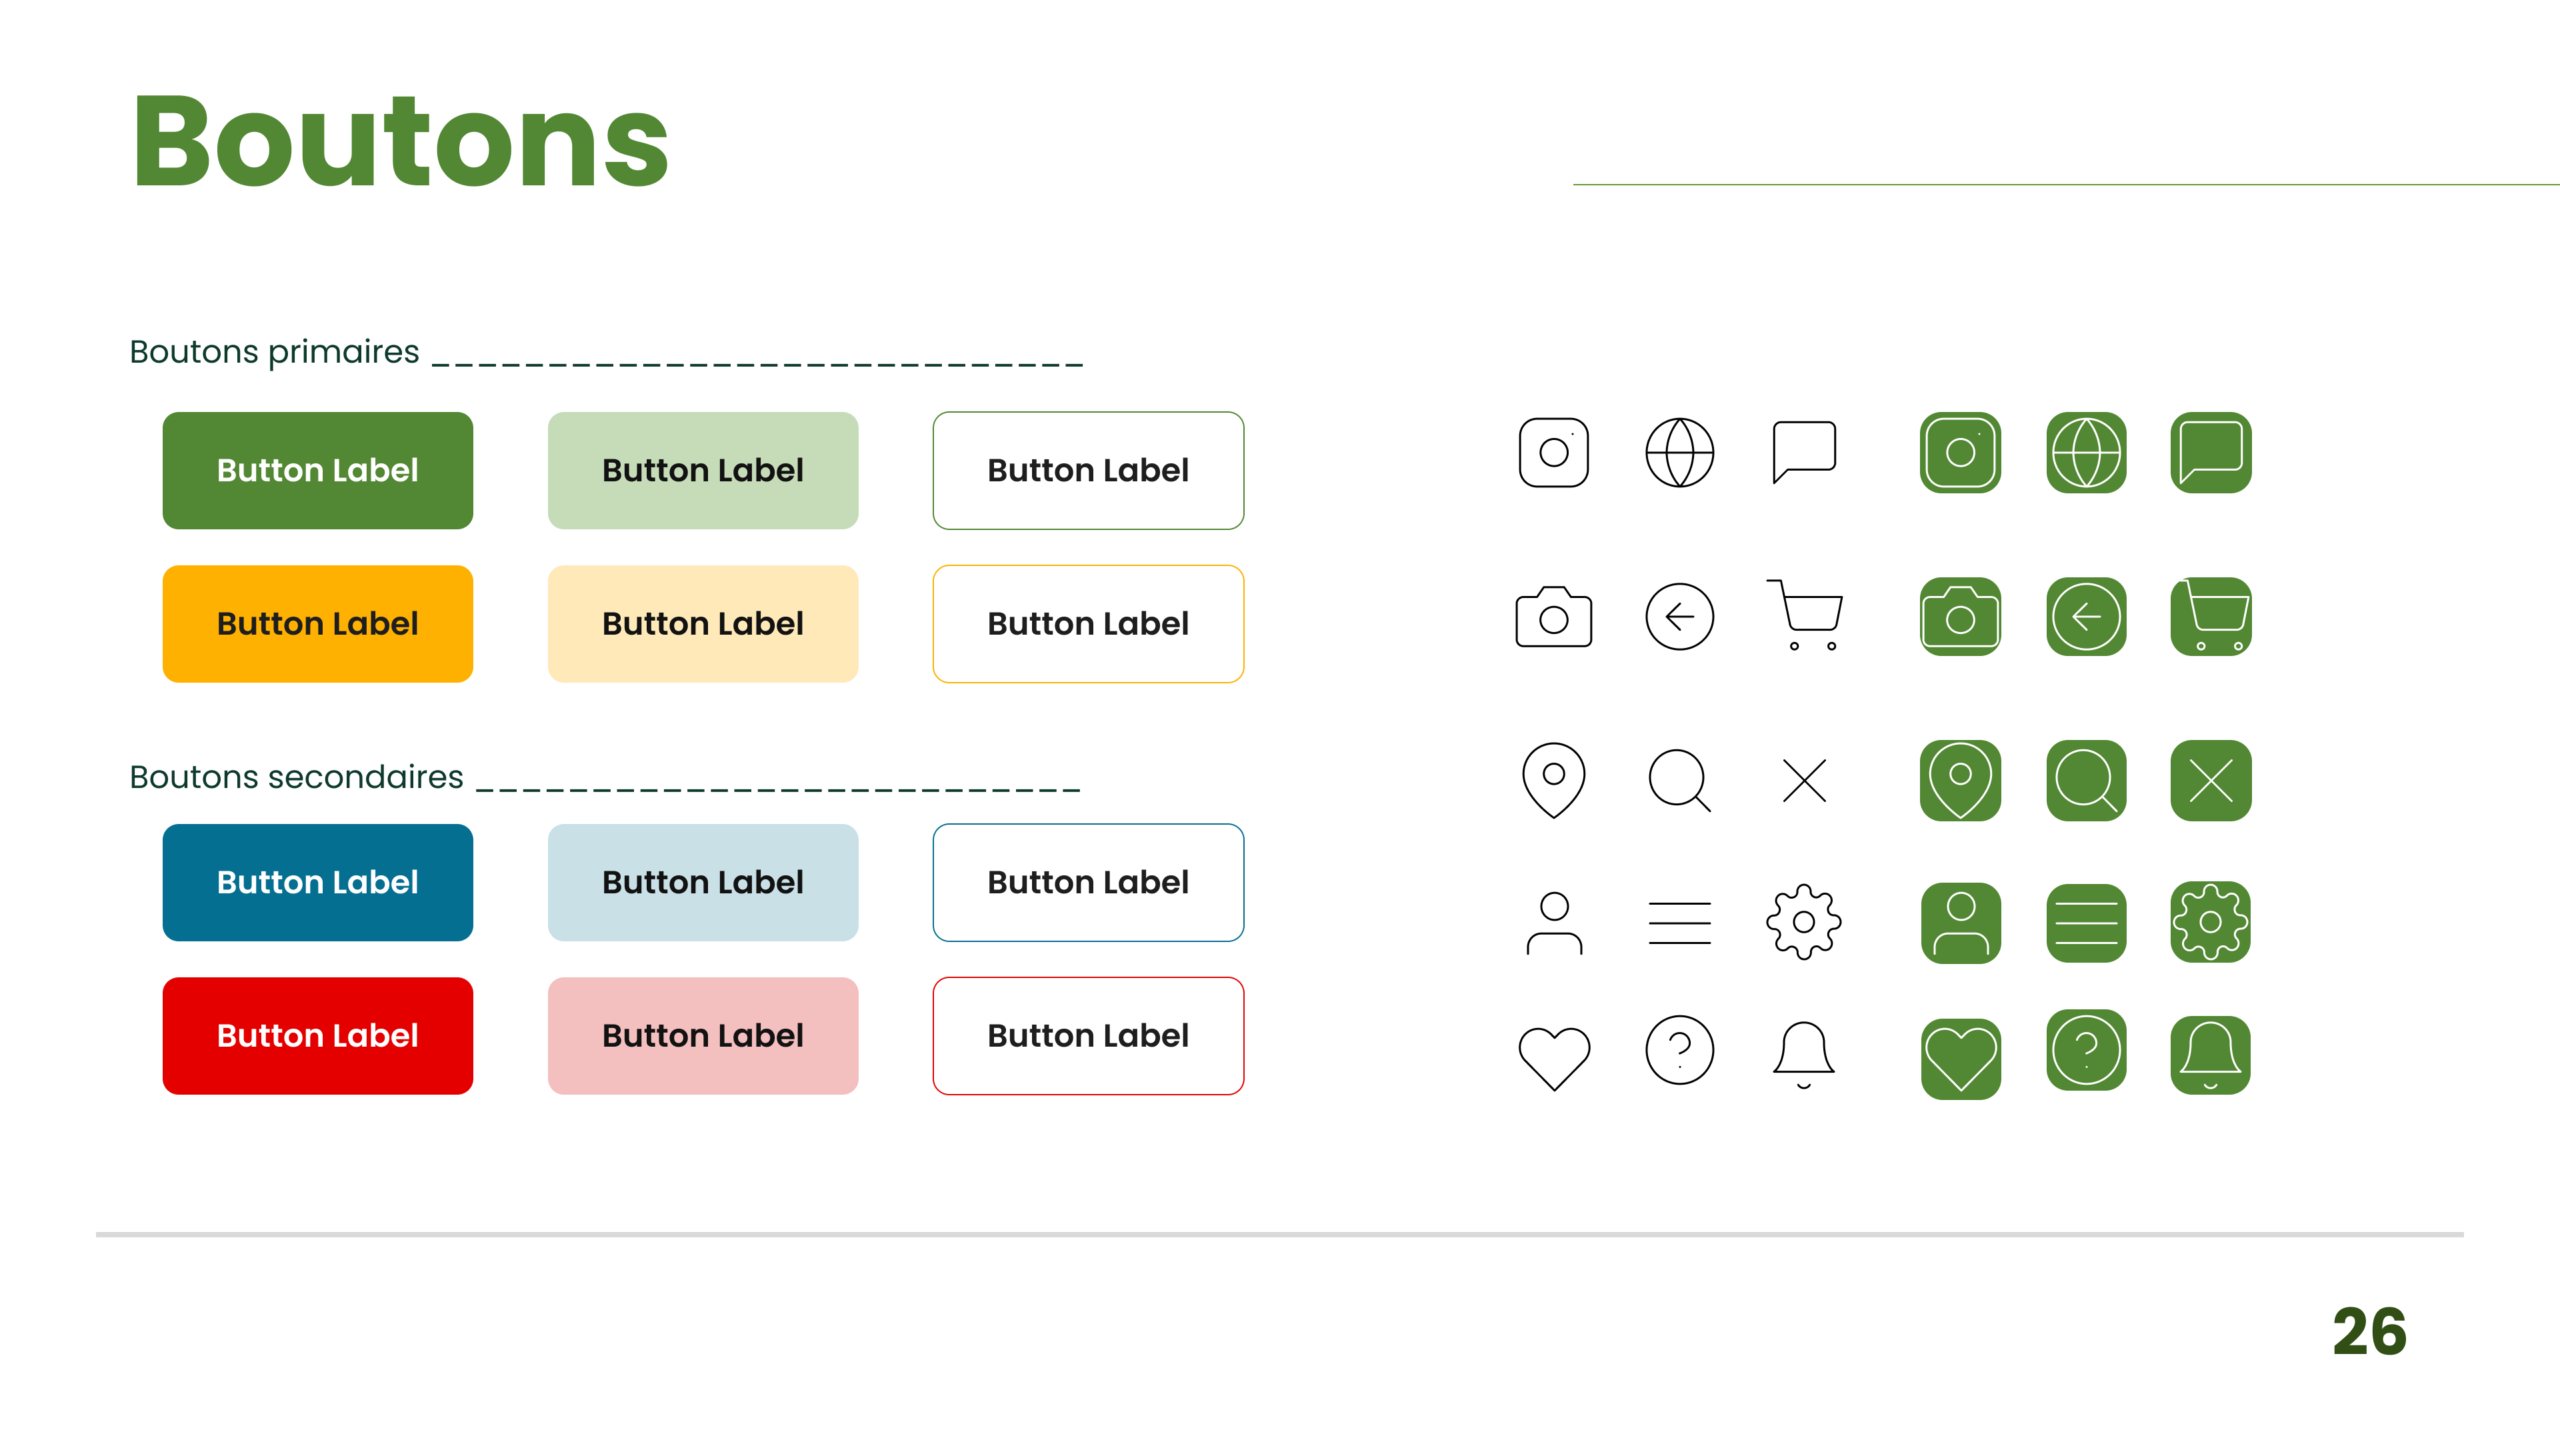Open the outlined hamburger menu icon

click(x=1679, y=922)
